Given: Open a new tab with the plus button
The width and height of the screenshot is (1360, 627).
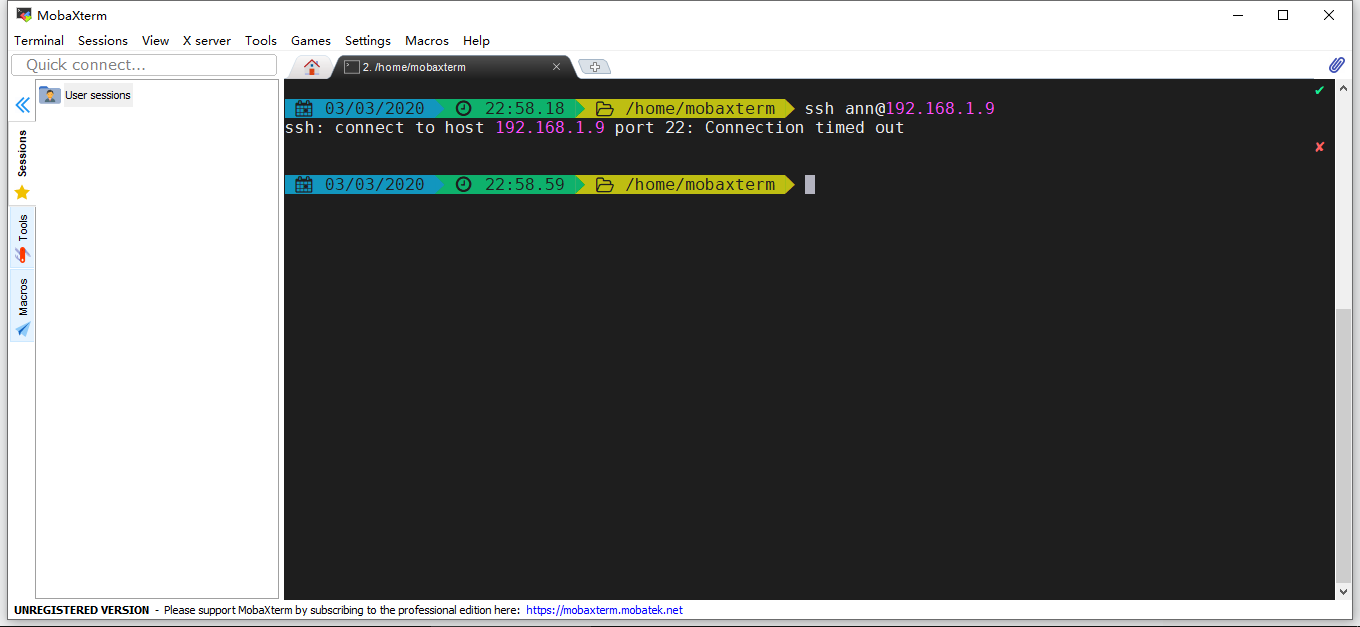Looking at the screenshot, I should point(594,67).
